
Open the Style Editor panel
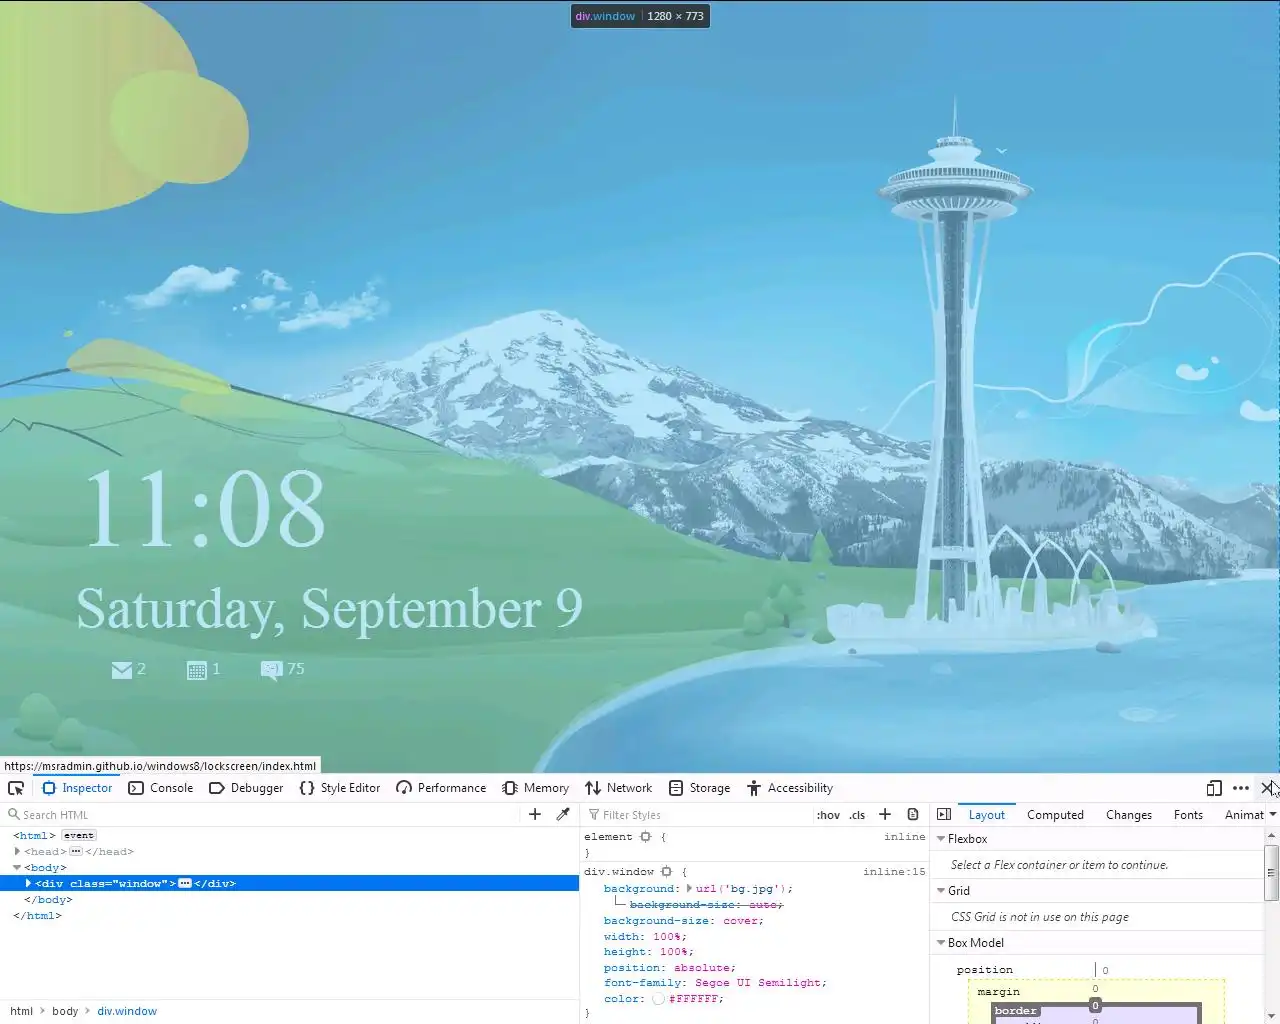coord(340,788)
